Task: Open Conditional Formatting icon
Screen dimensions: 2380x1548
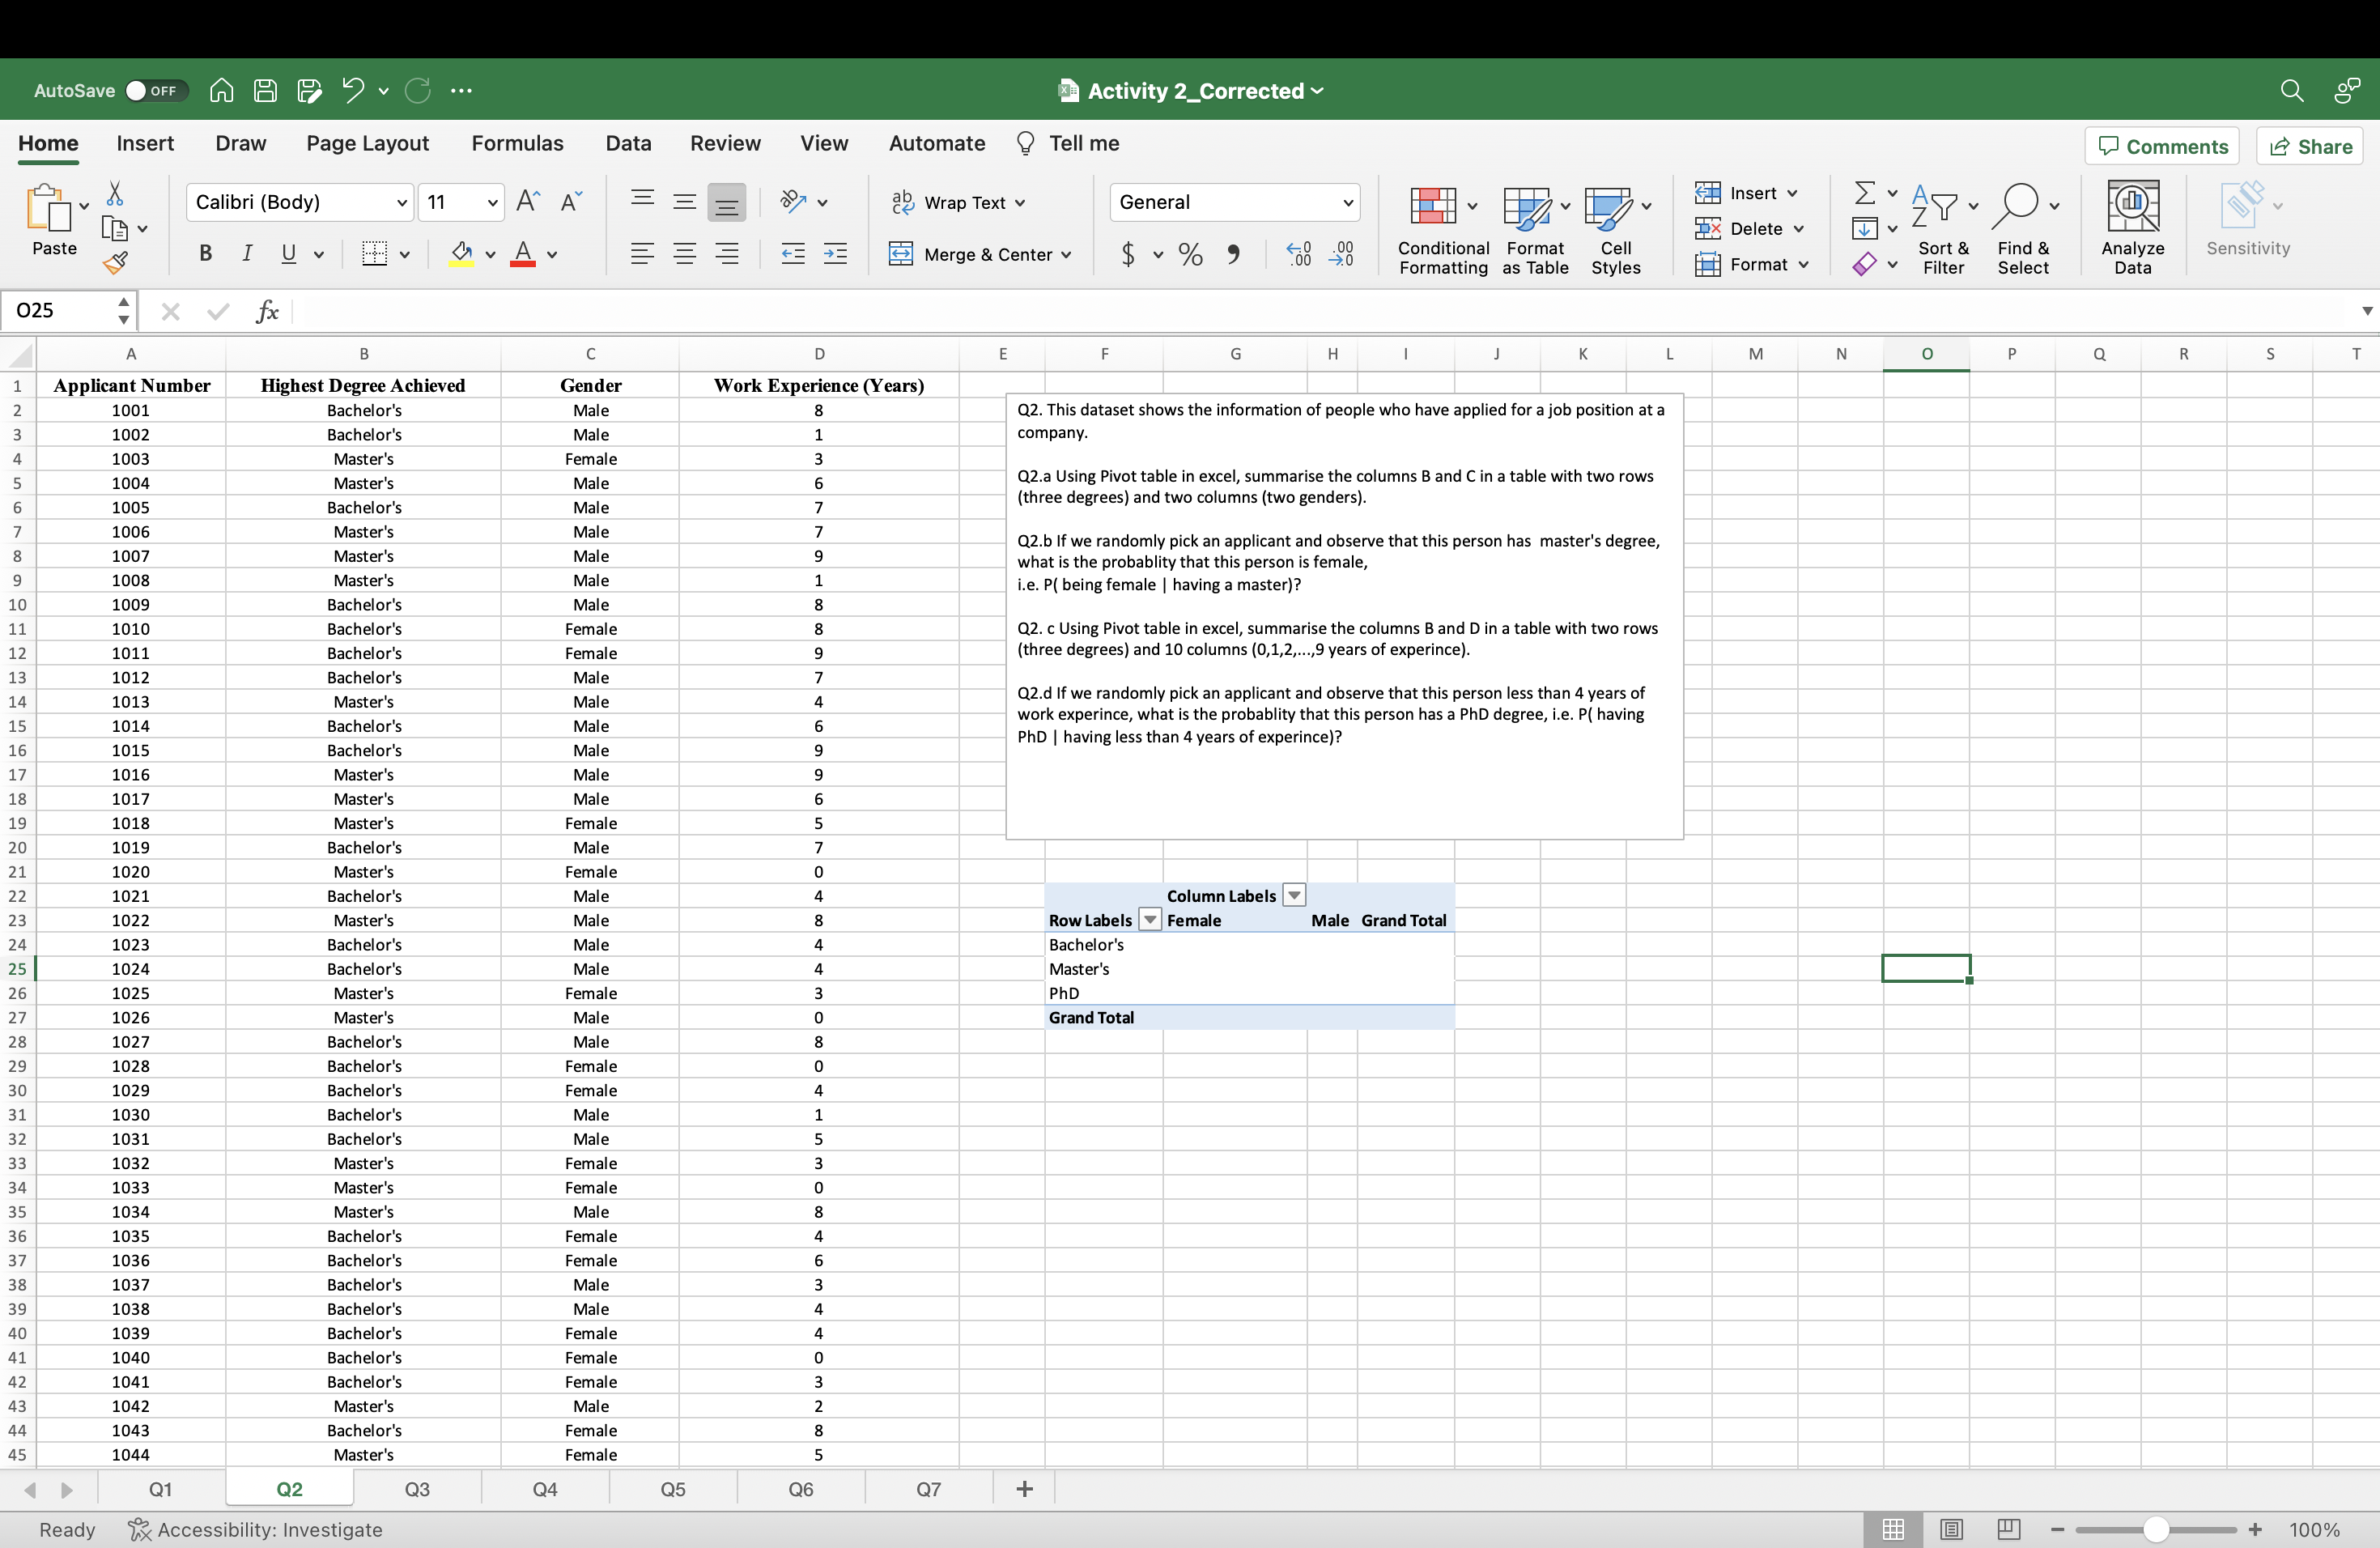Action: (x=1432, y=206)
